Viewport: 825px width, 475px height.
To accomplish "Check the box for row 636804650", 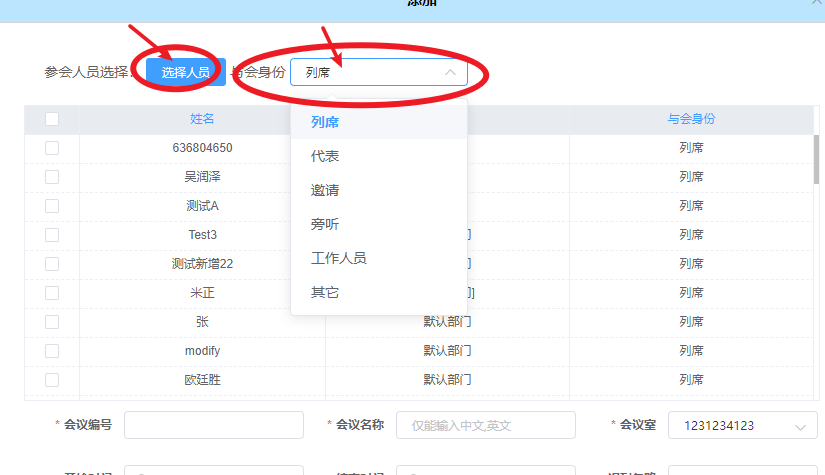I will (52, 148).
